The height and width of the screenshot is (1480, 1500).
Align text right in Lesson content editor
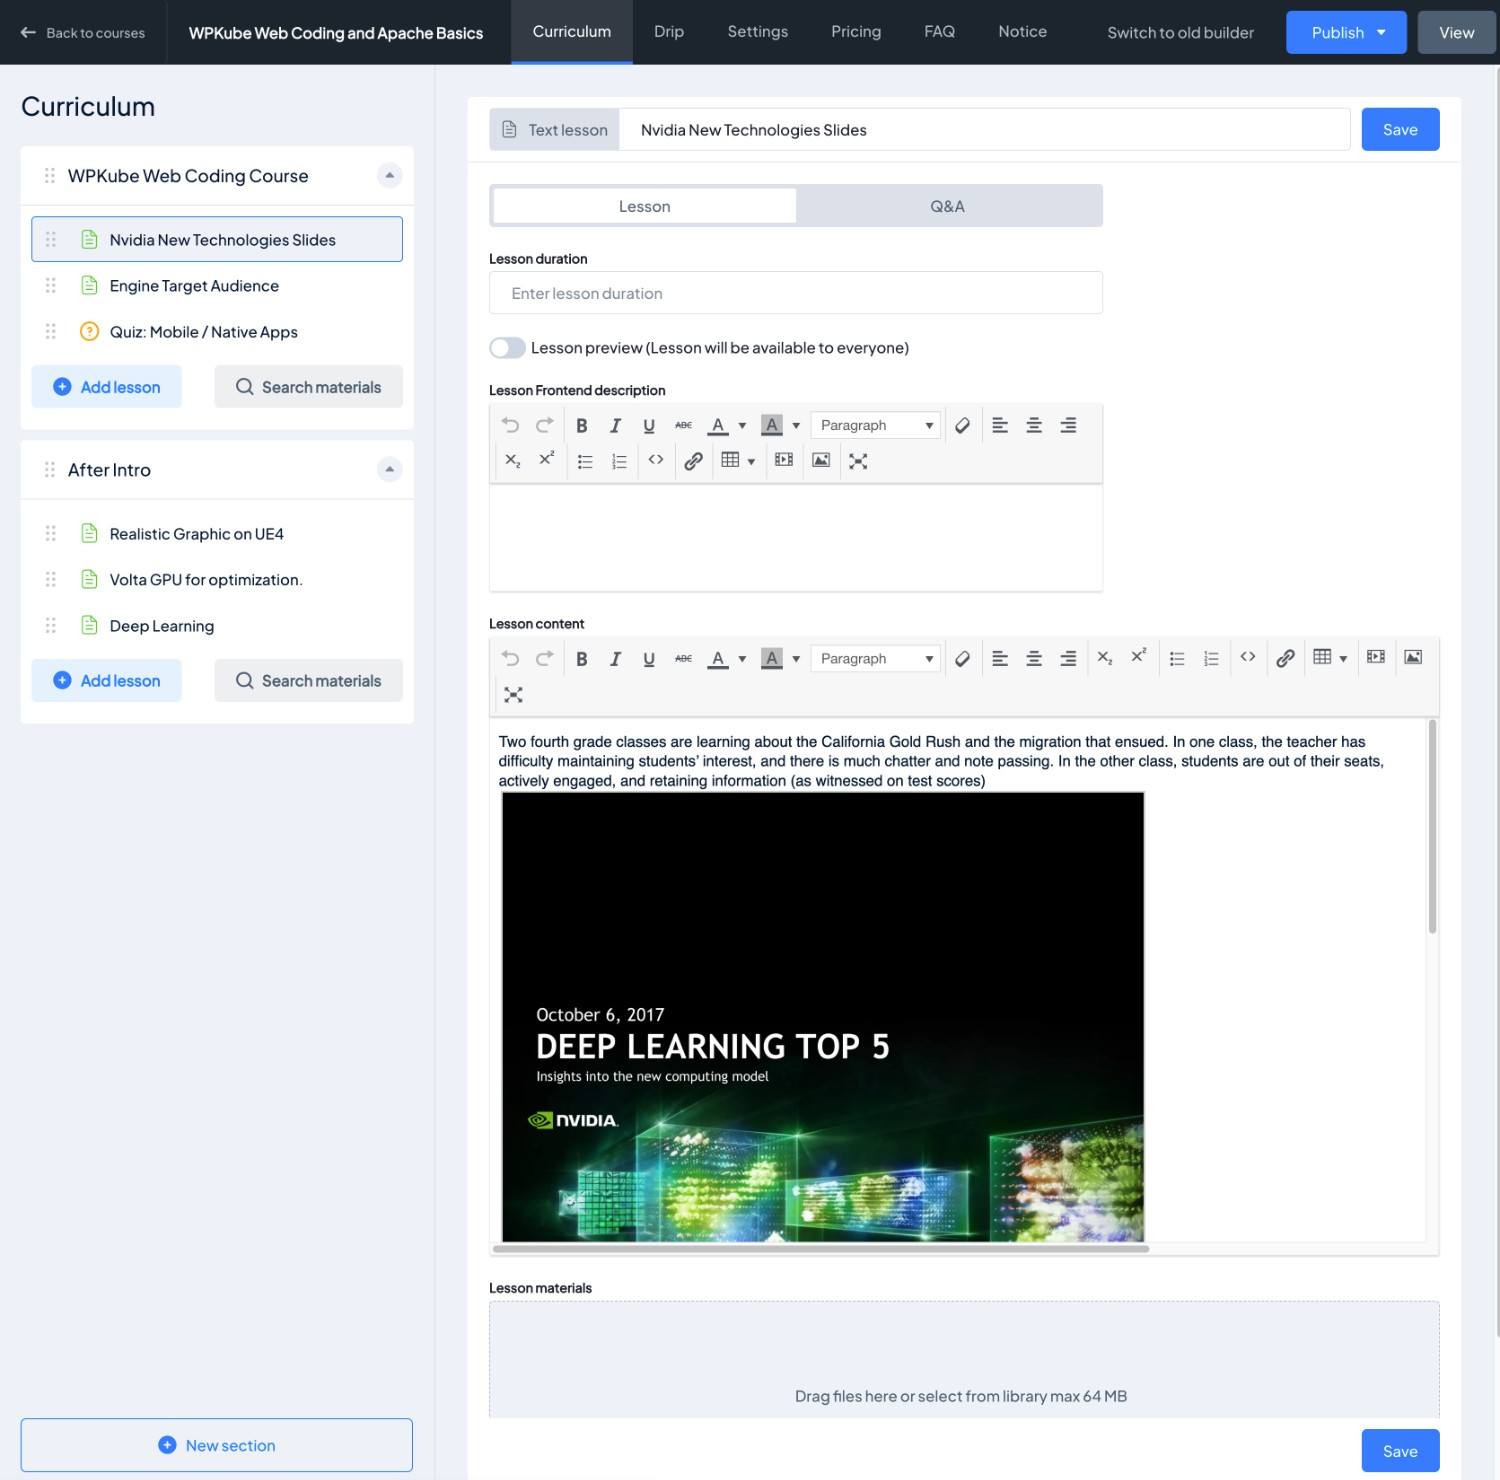coord(1068,658)
